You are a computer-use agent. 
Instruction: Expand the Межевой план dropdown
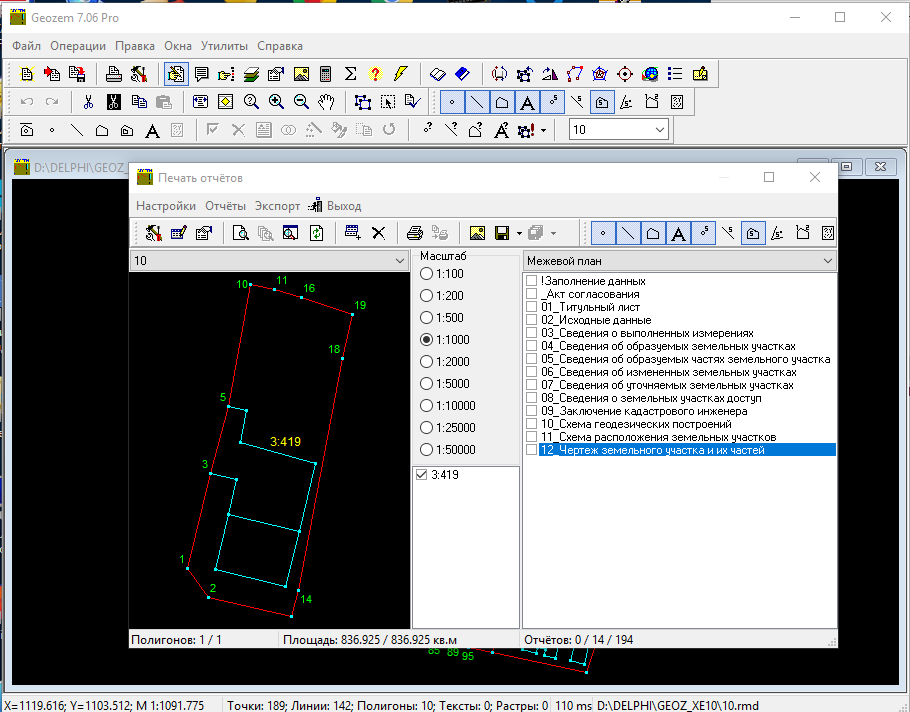click(827, 261)
